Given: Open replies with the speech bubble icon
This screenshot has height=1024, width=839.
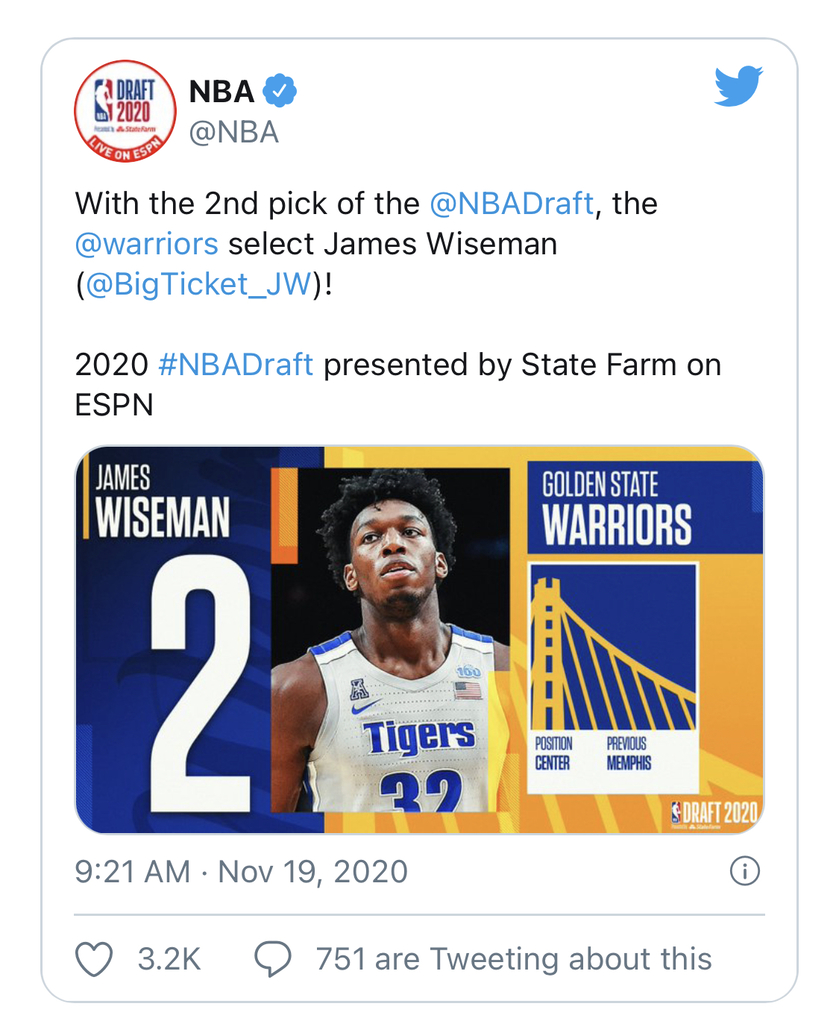Looking at the screenshot, I should (x=272, y=959).
